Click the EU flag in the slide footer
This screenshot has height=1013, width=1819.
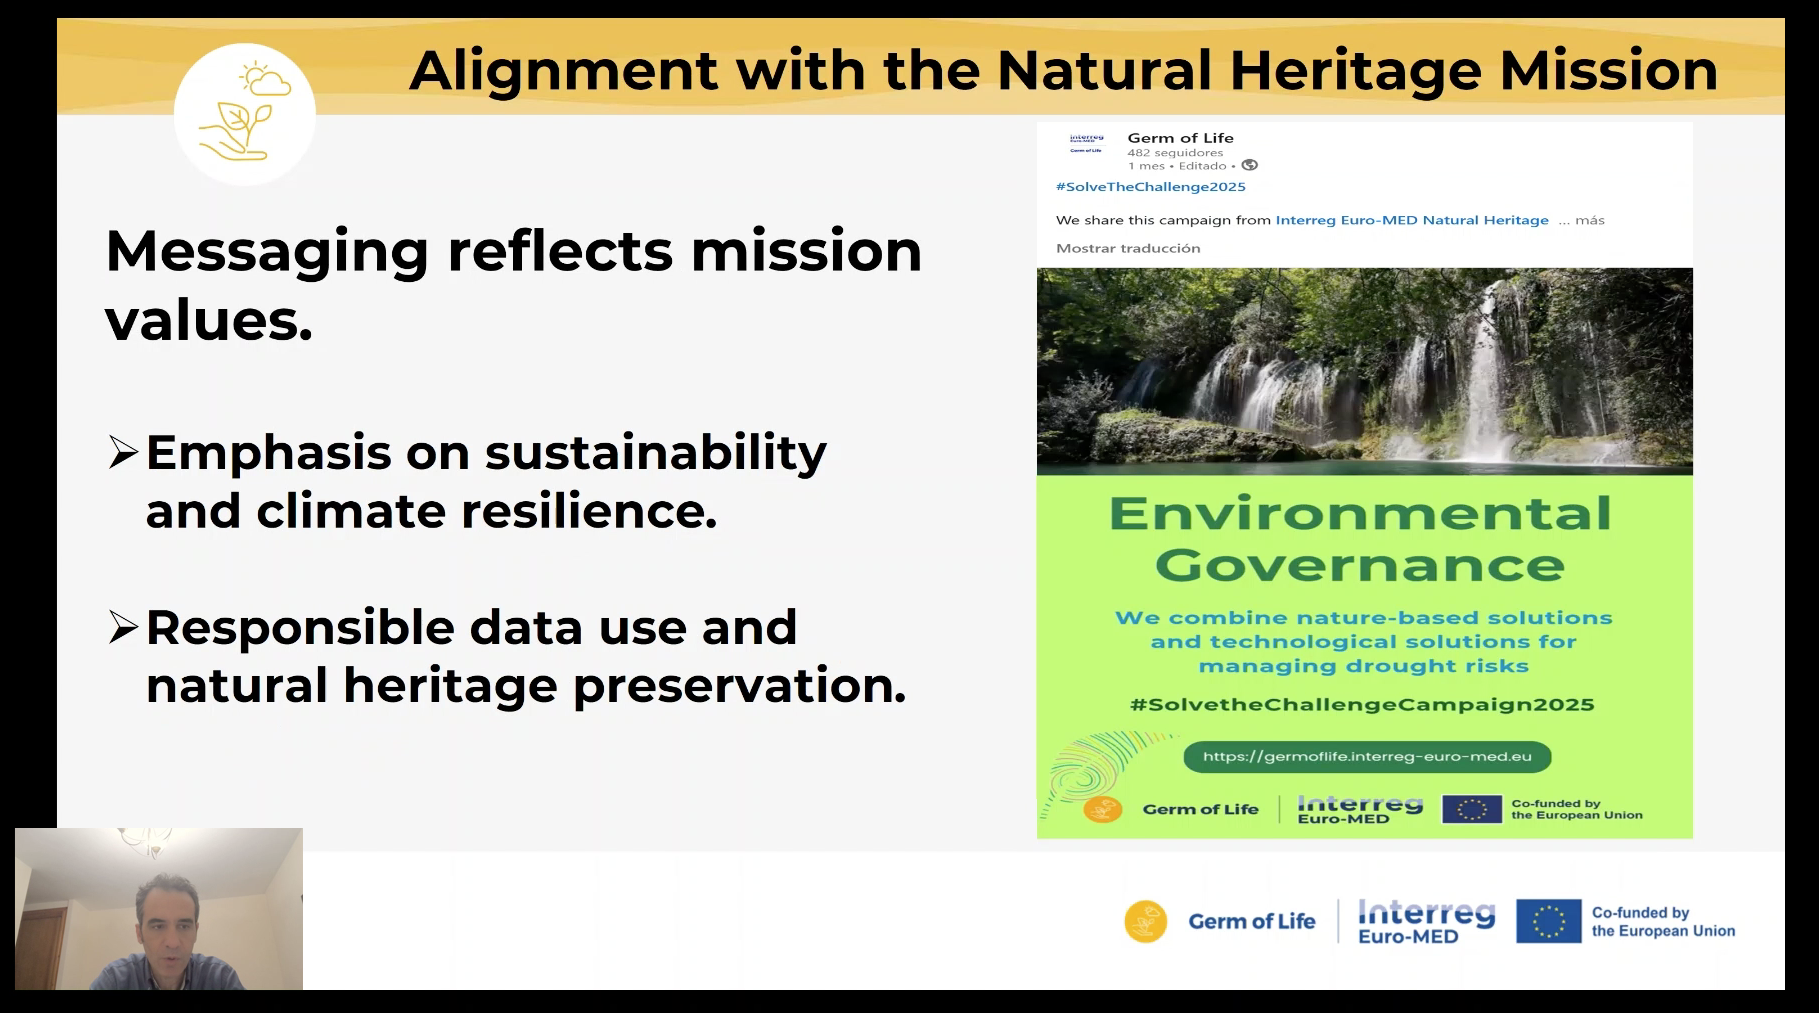click(x=1548, y=921)
